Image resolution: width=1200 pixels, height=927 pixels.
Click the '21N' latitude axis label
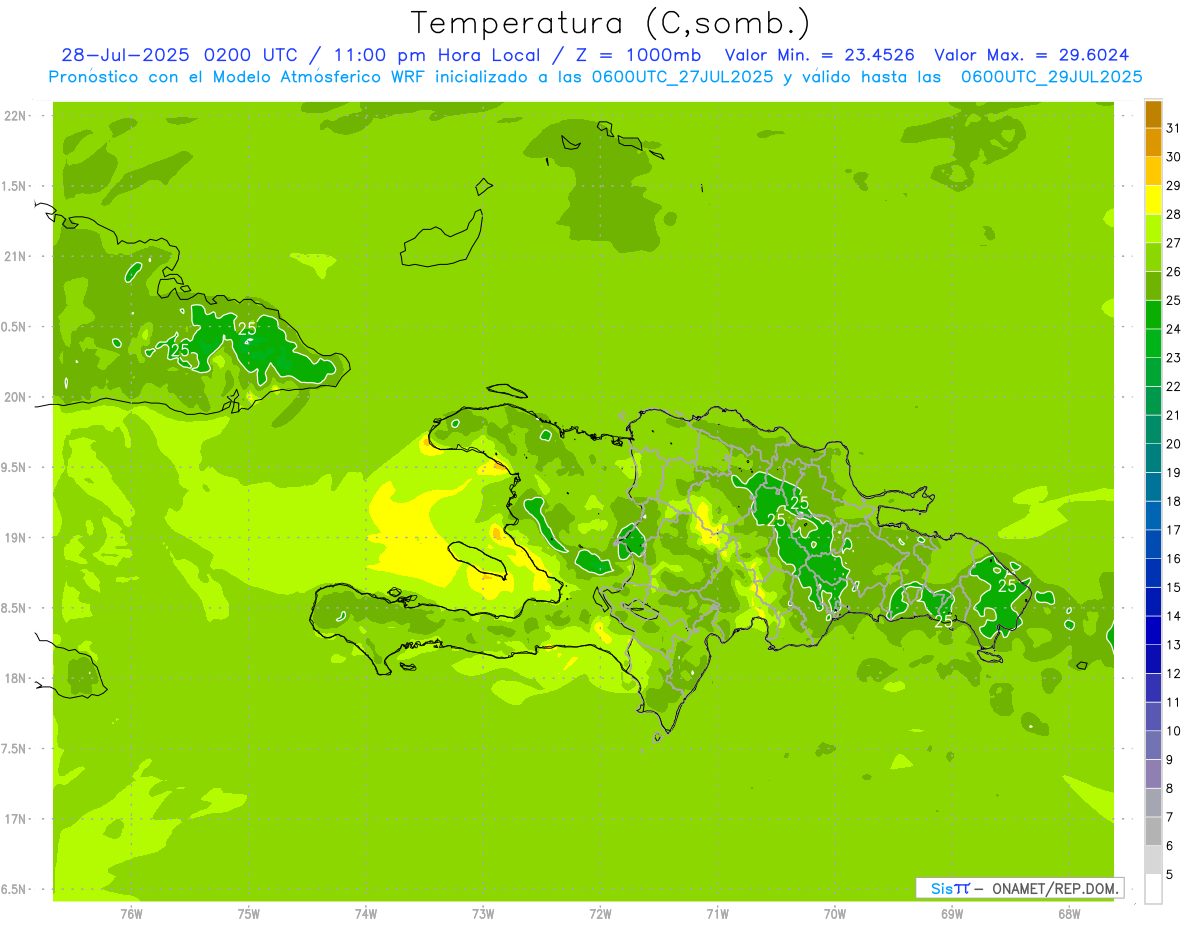15,257
